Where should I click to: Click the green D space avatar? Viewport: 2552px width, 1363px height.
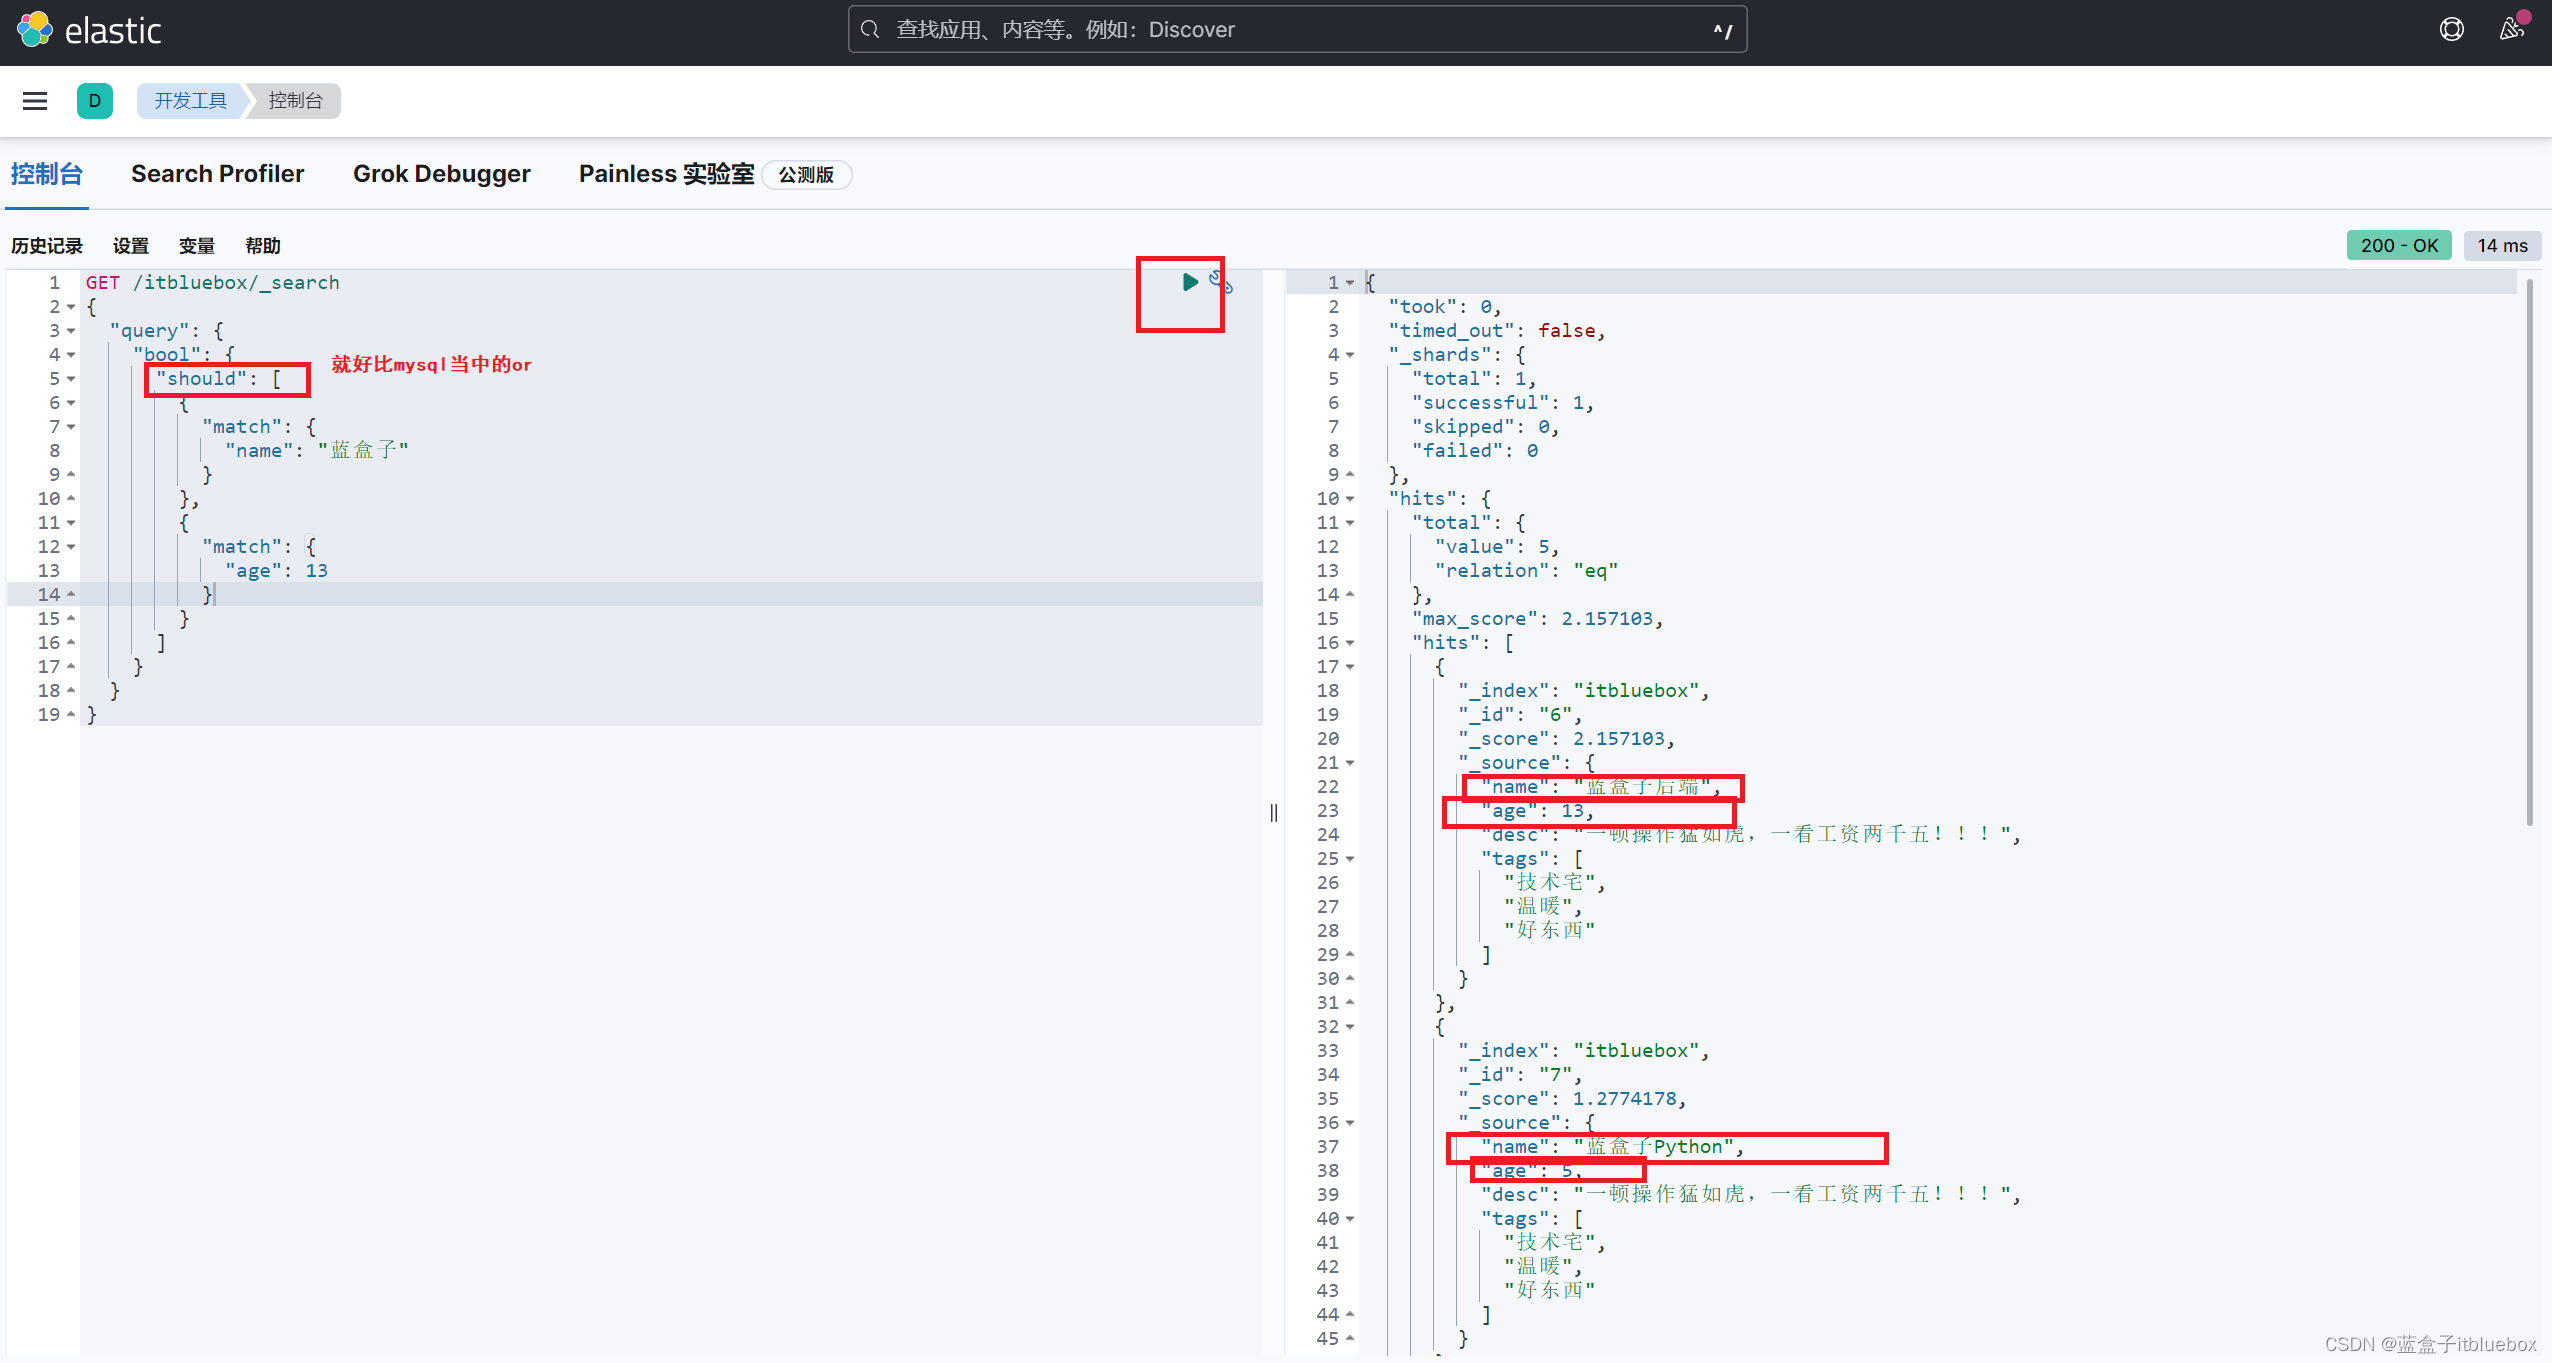coord(95,101)
